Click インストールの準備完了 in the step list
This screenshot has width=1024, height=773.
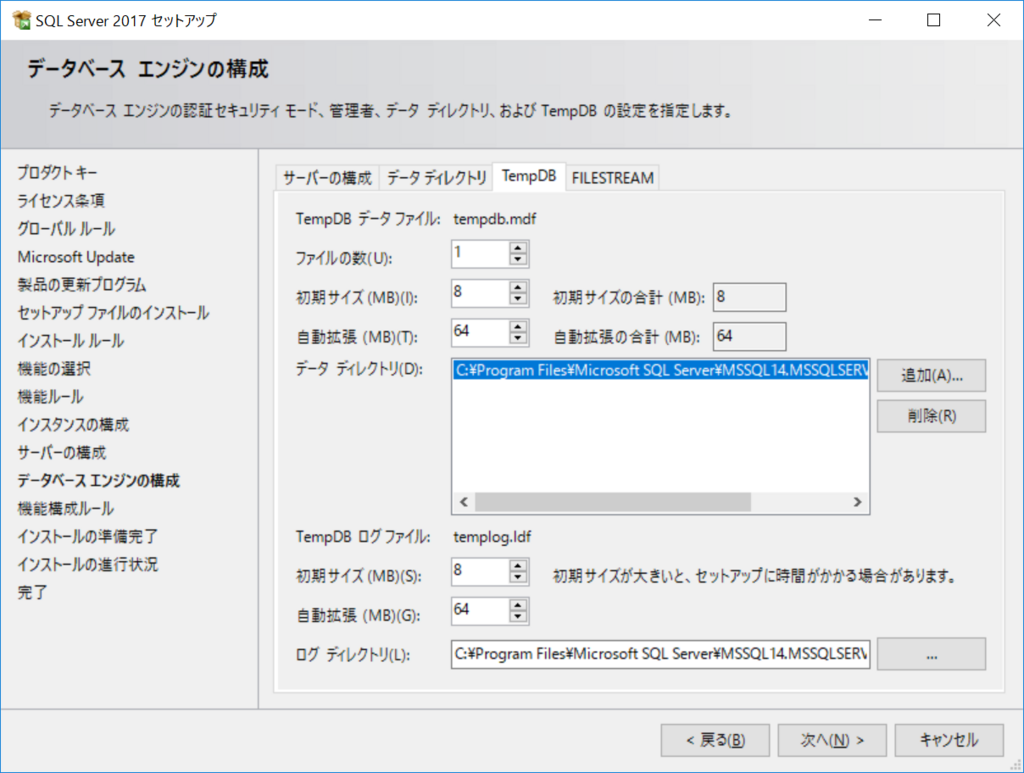88,537
